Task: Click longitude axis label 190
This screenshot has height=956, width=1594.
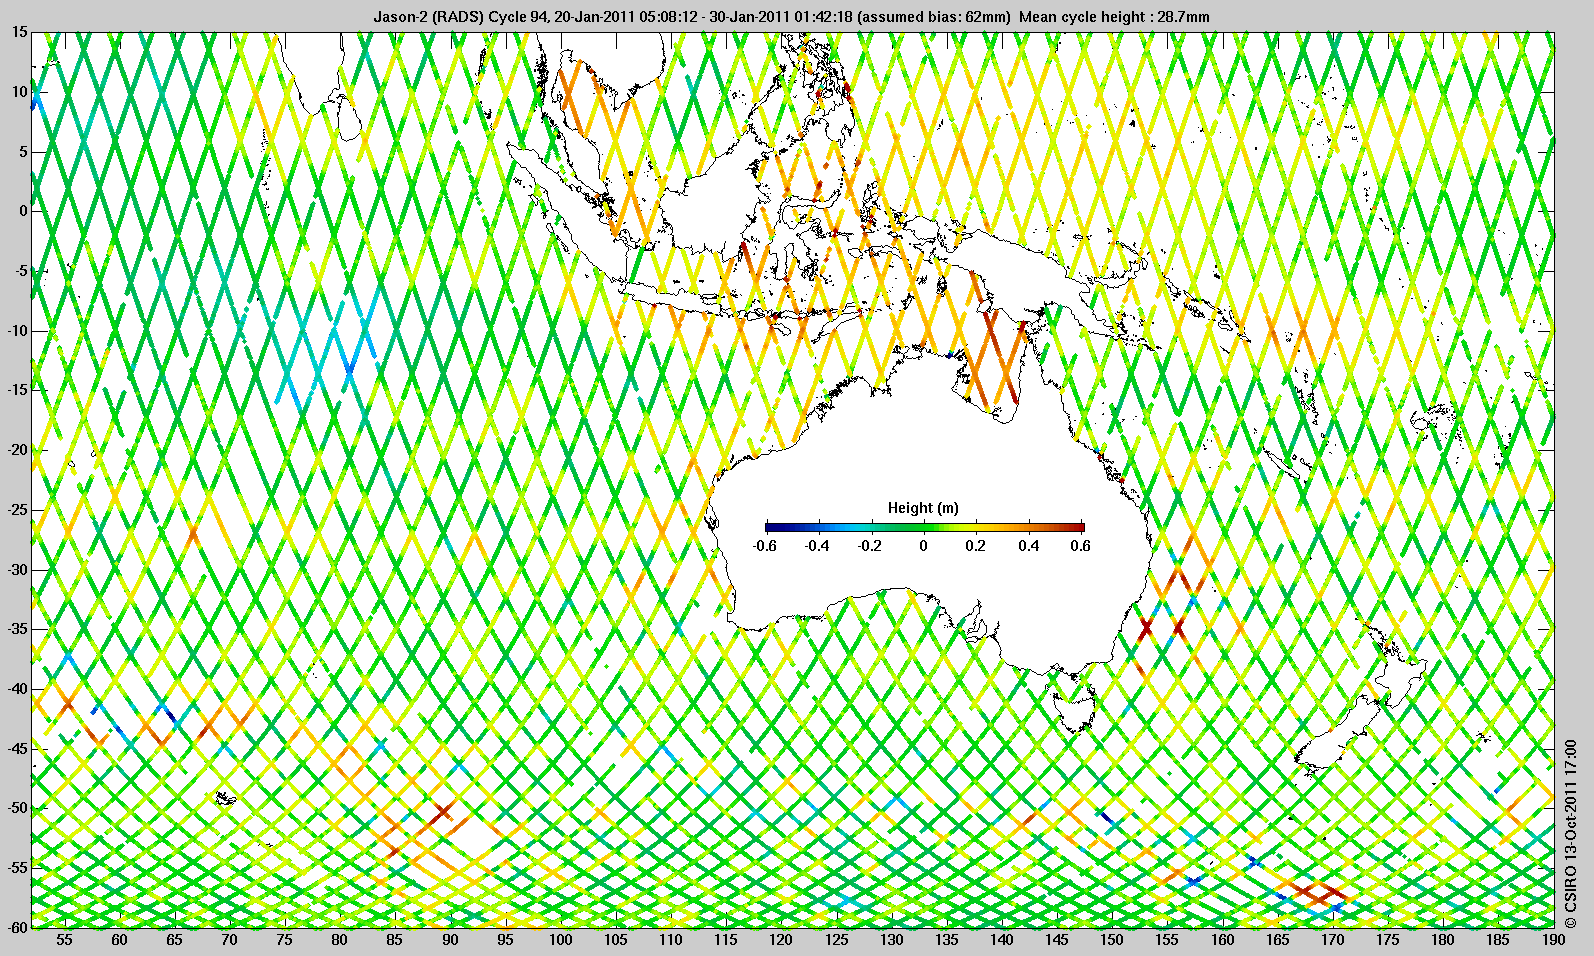Action: 1553,940
